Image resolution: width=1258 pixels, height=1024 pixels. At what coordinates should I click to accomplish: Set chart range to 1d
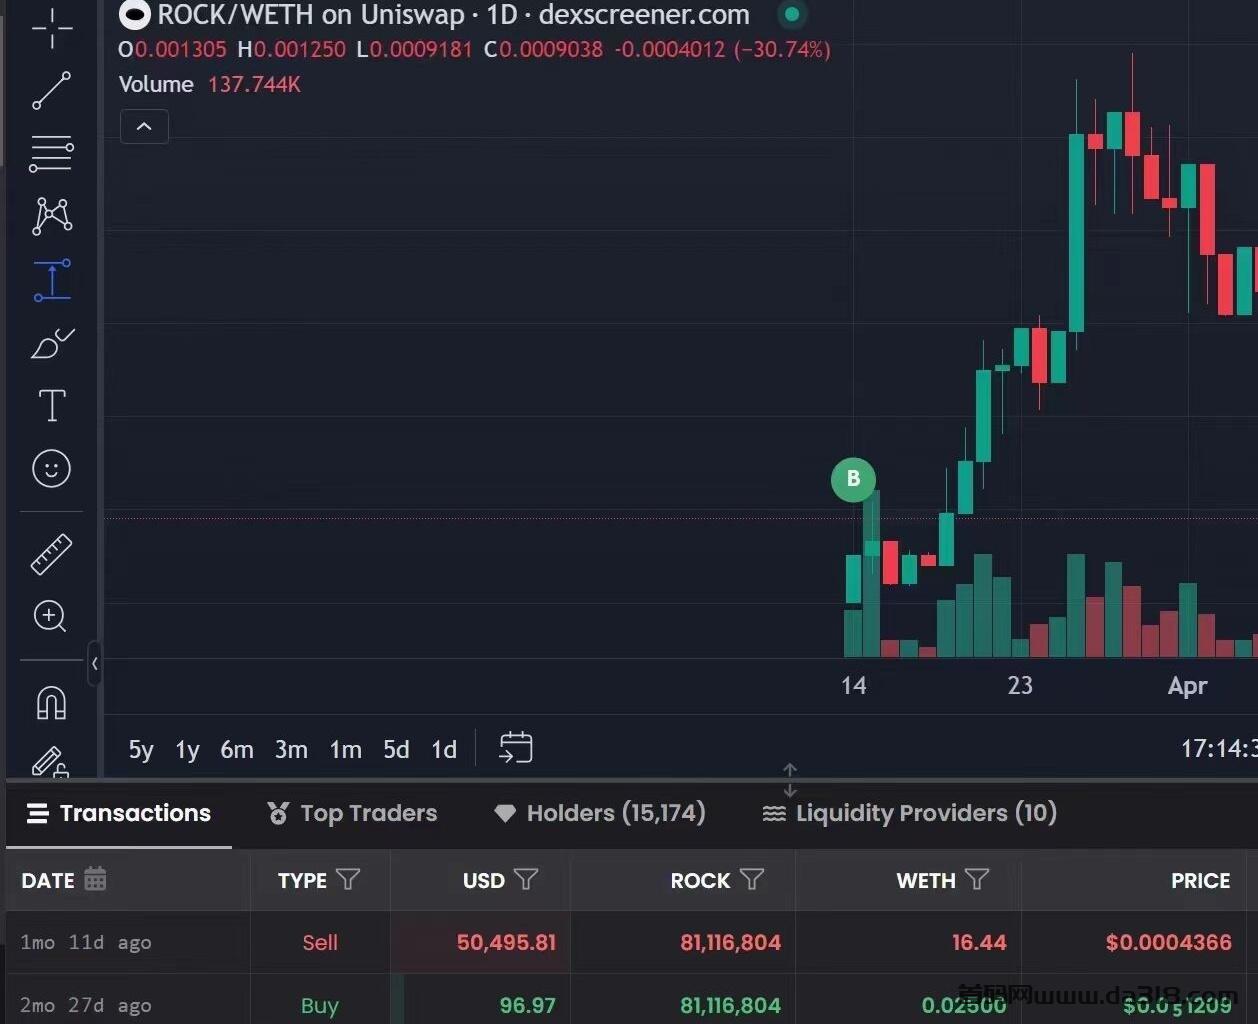point(444,749)
